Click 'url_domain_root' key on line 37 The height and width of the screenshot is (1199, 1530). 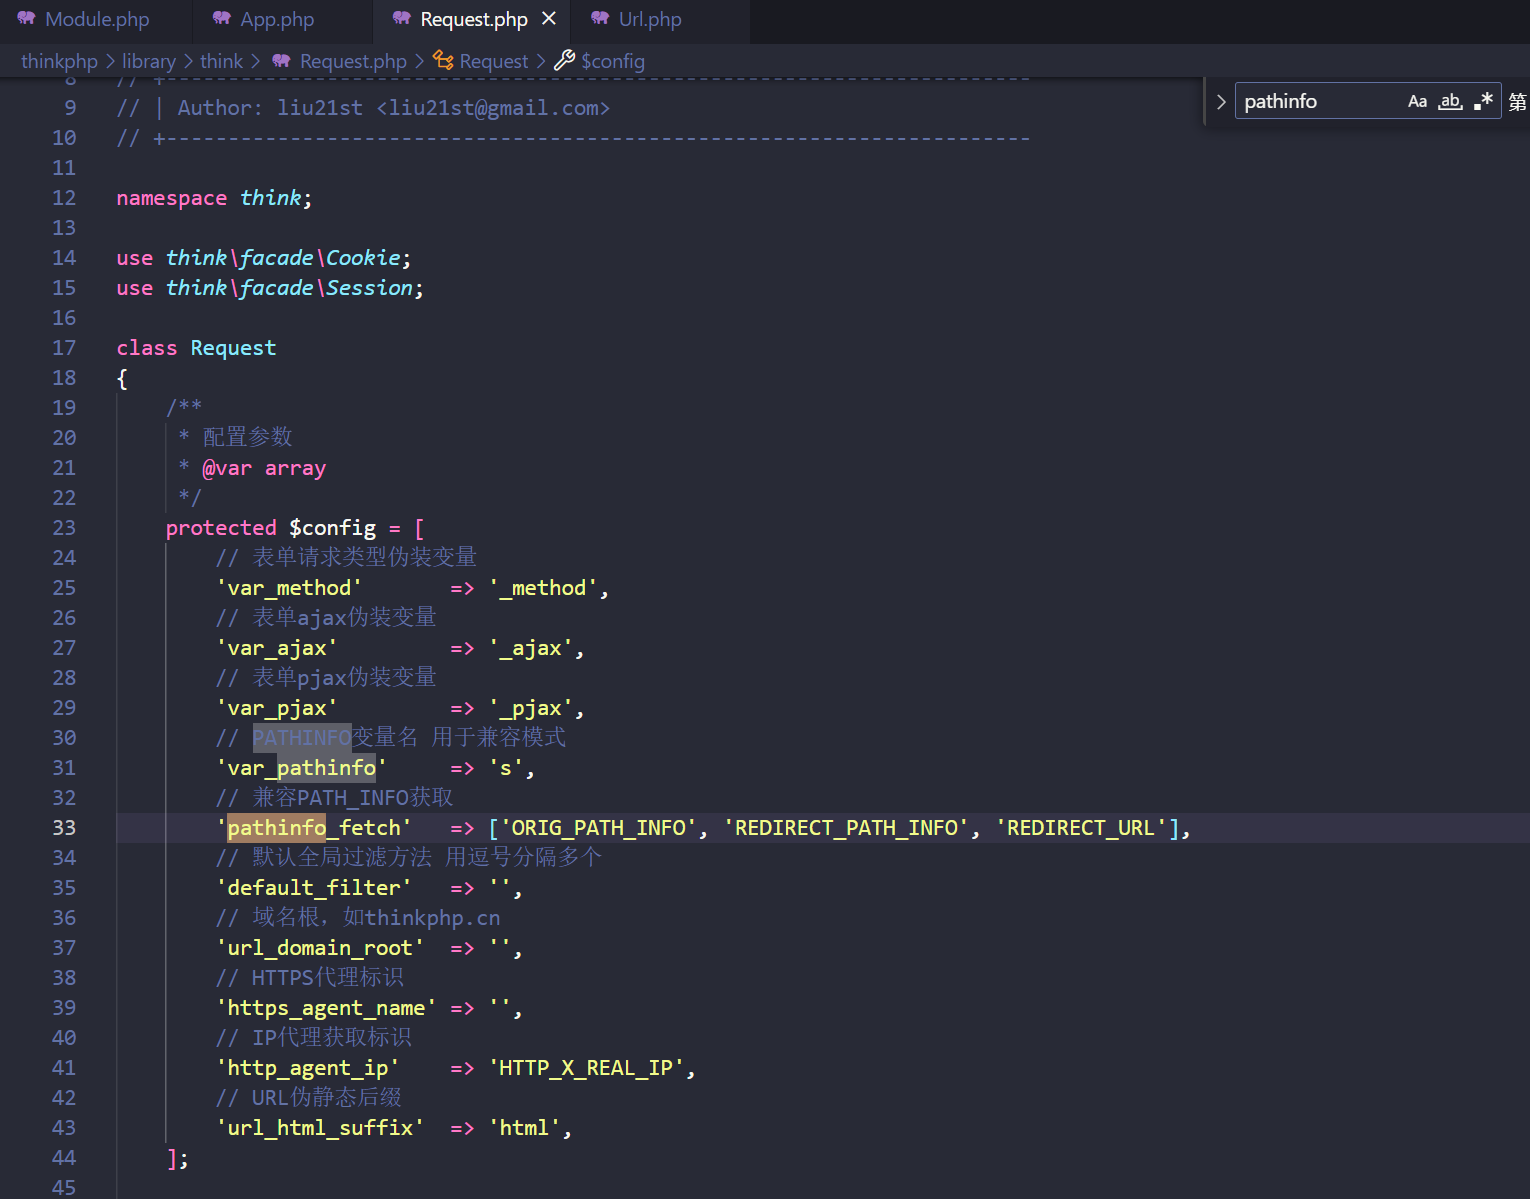320,948
